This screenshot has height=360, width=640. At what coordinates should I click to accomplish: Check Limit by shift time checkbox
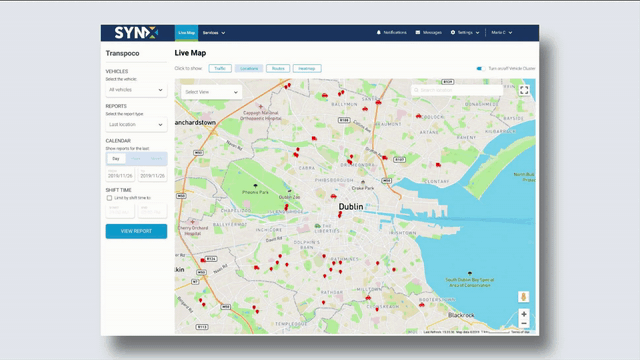(109, 198)
